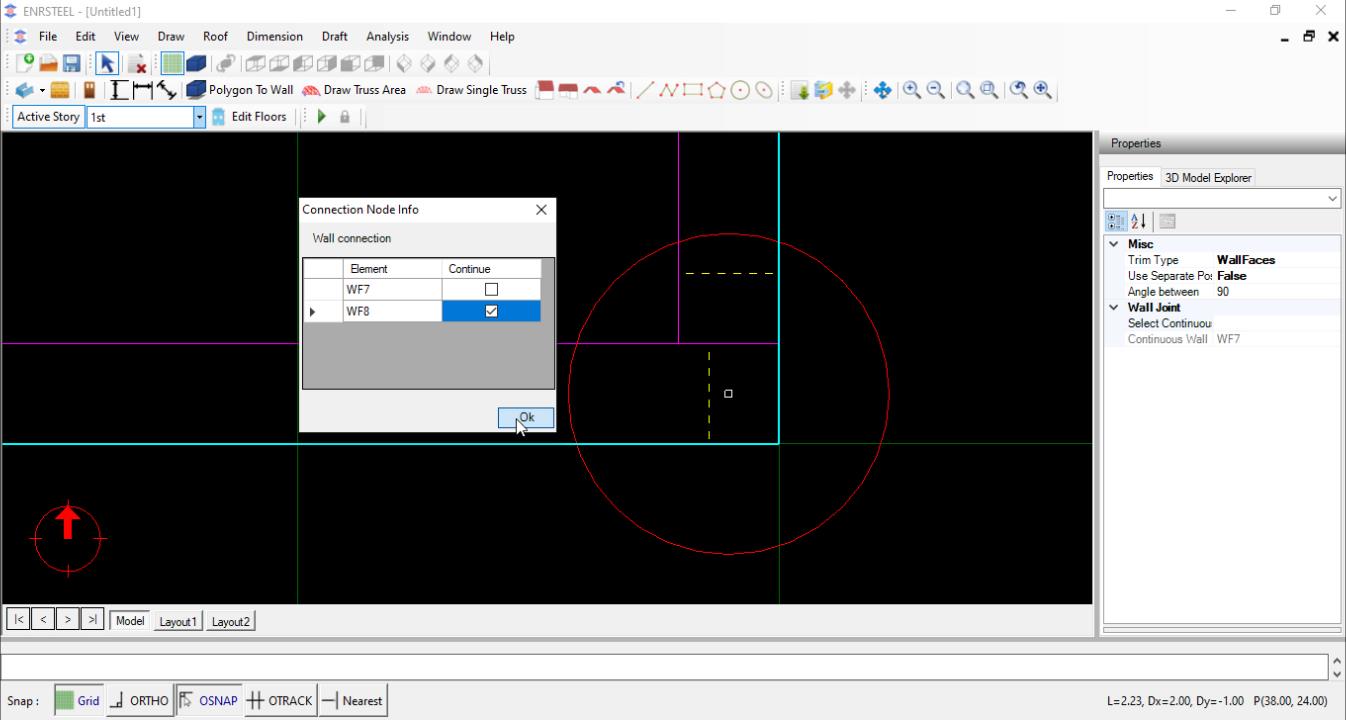
Task: Click the green Run play icon
Action: (321, 117)
